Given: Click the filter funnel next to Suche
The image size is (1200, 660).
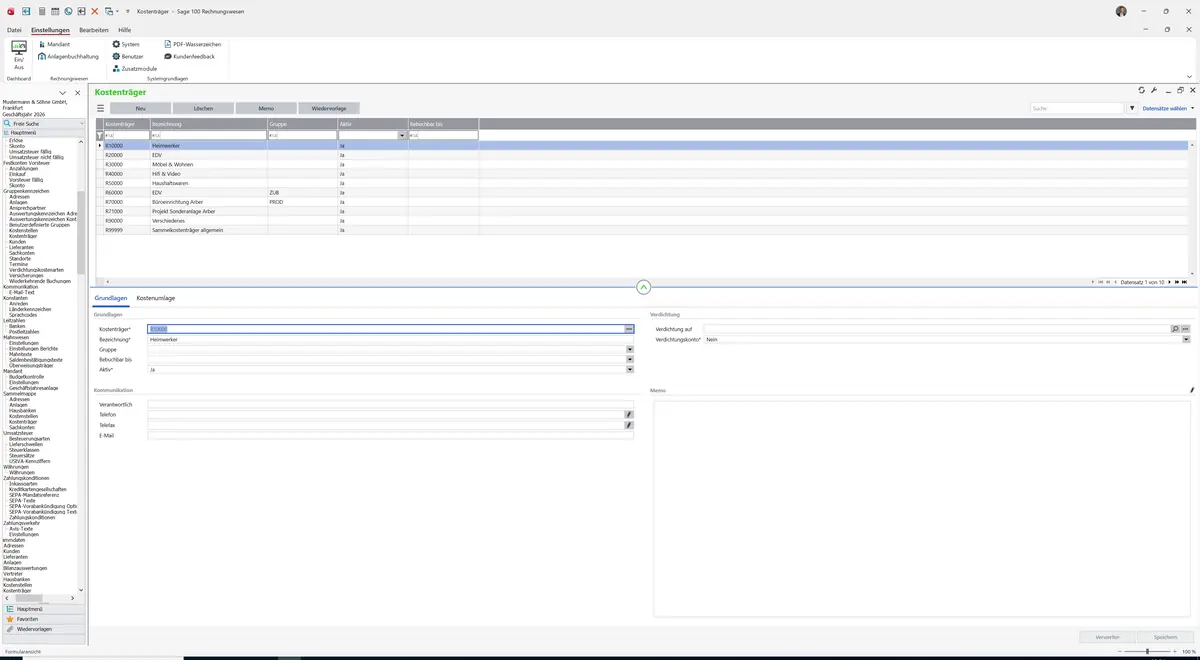Looking at the screenshot, I should click(1132, 108).
